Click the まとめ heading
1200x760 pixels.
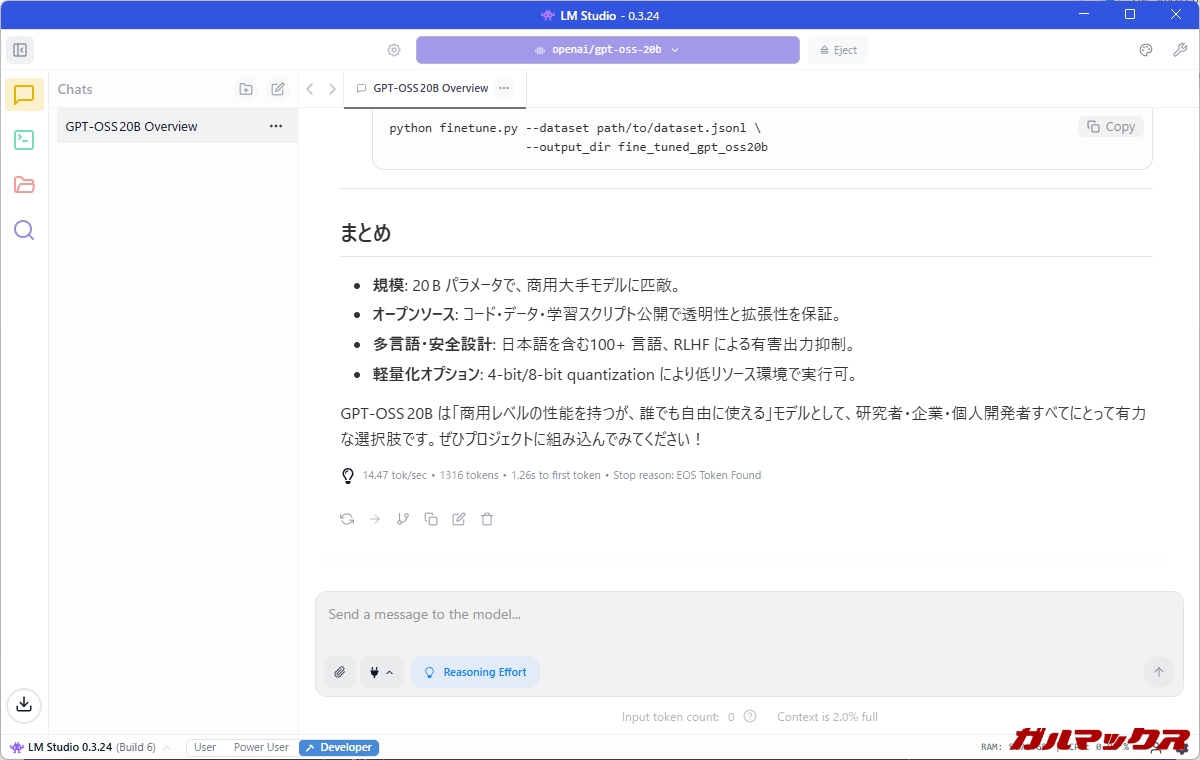coord(365,233)
